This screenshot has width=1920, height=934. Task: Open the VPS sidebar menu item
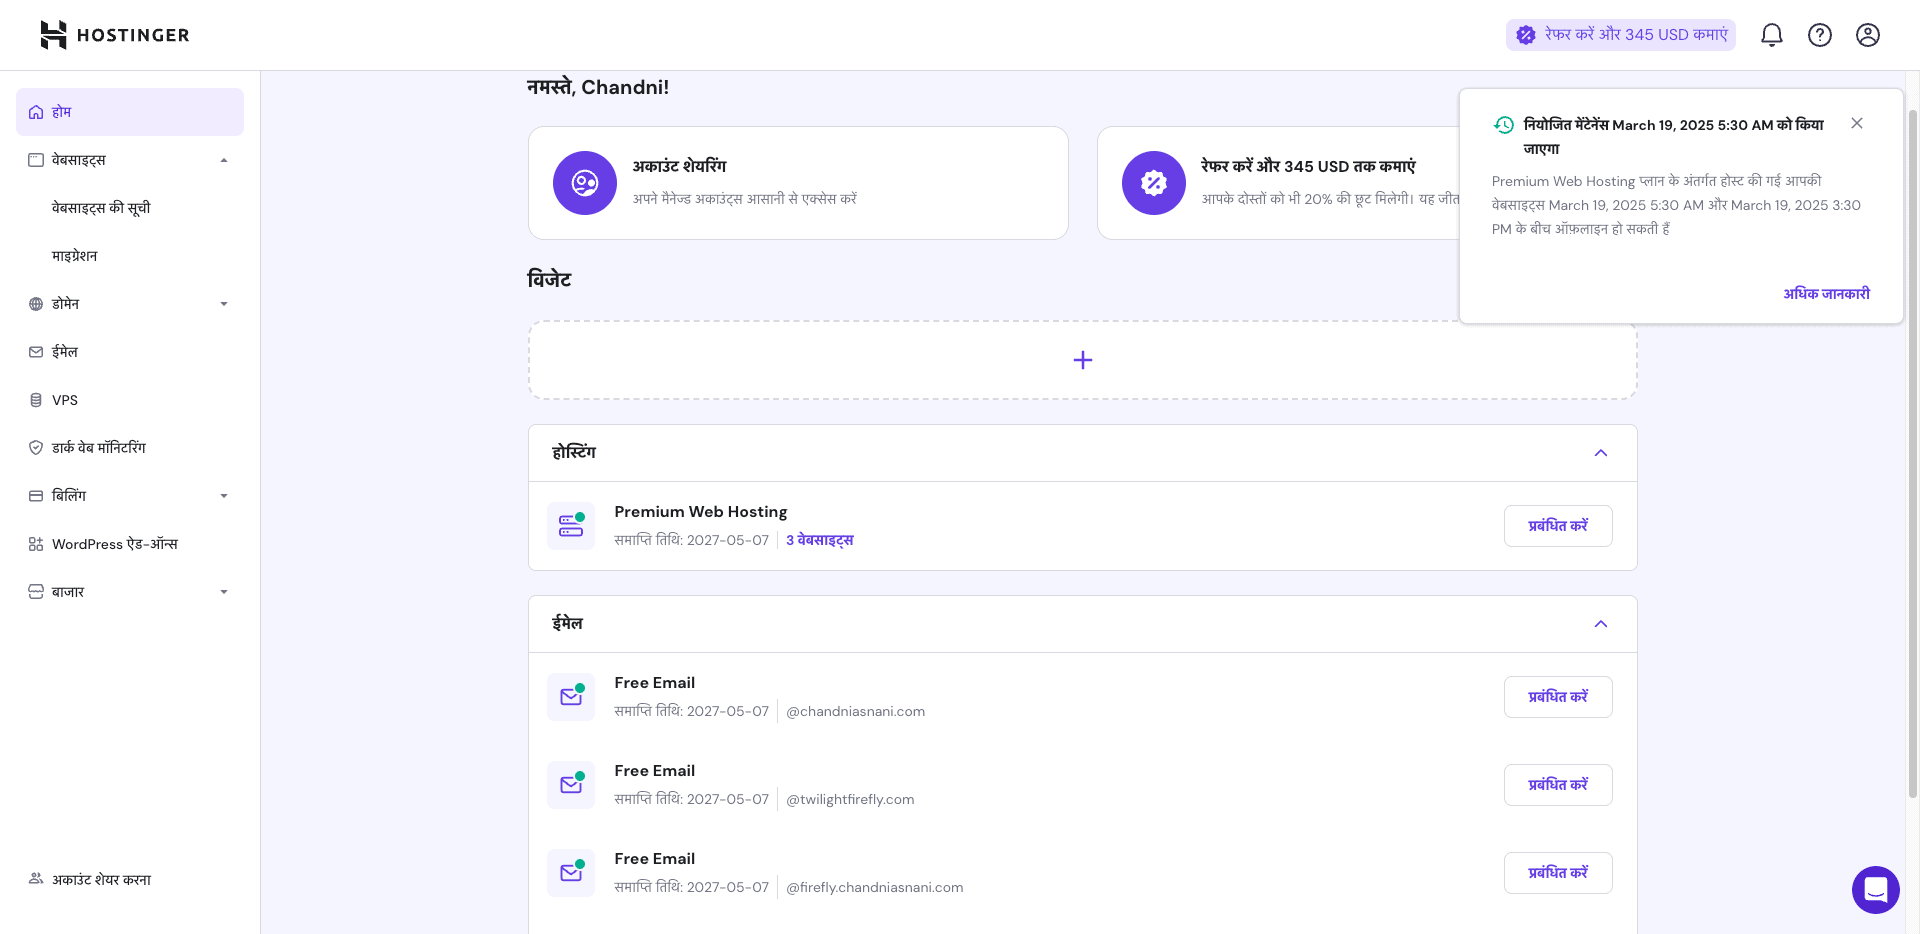tap(65, 400)
